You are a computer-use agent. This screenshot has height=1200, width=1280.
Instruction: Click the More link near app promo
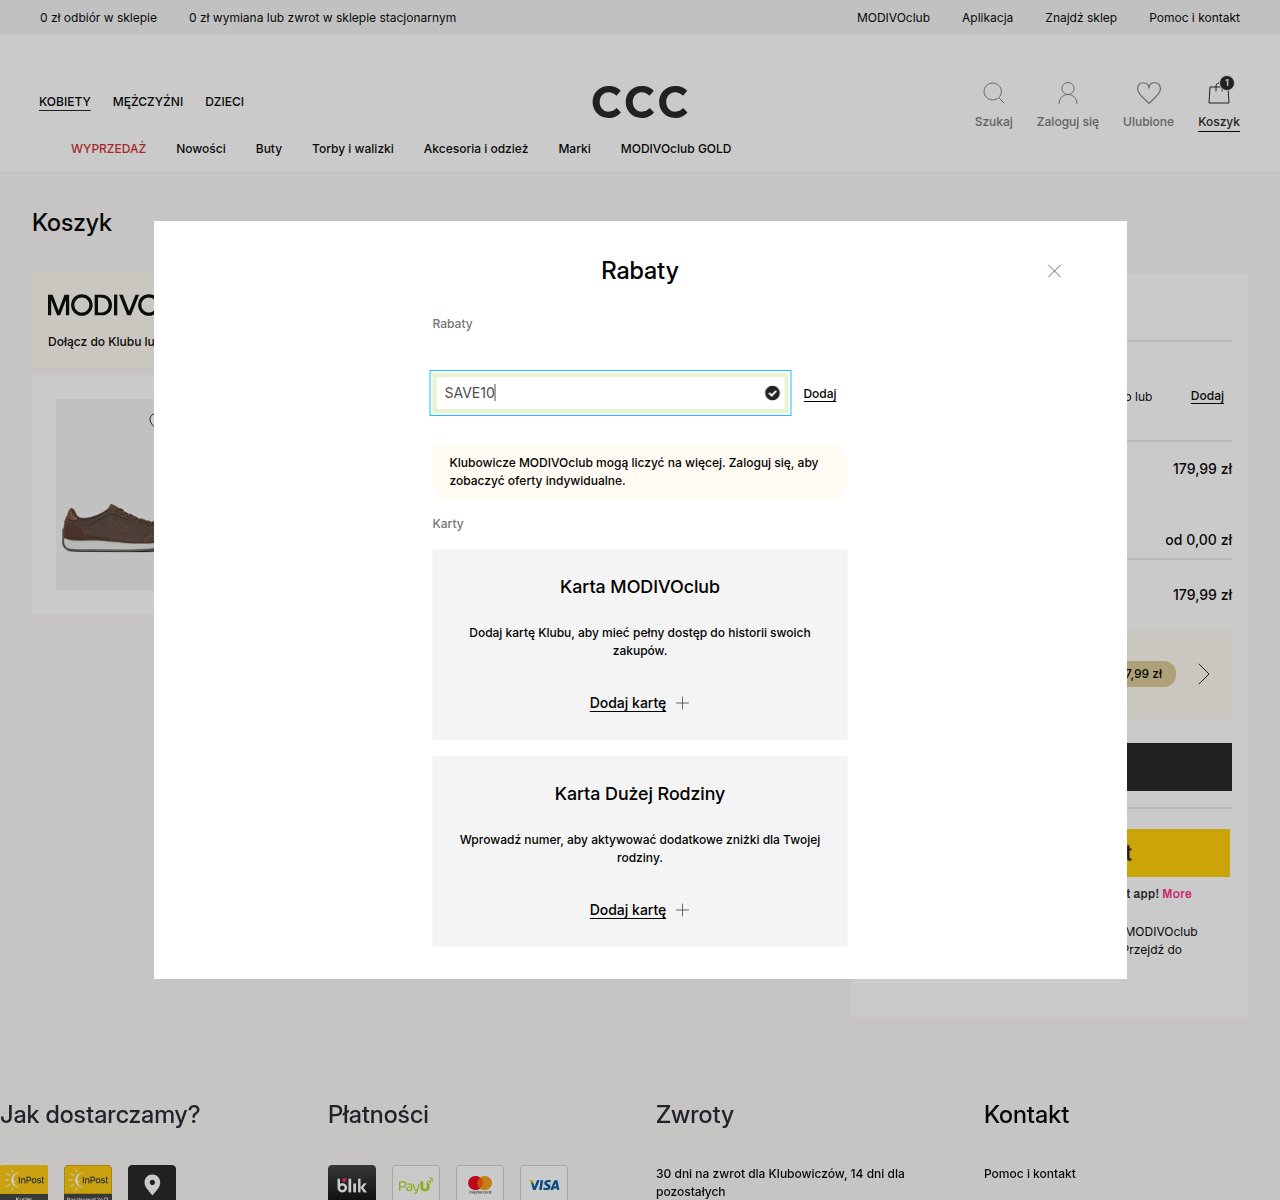1177,894
